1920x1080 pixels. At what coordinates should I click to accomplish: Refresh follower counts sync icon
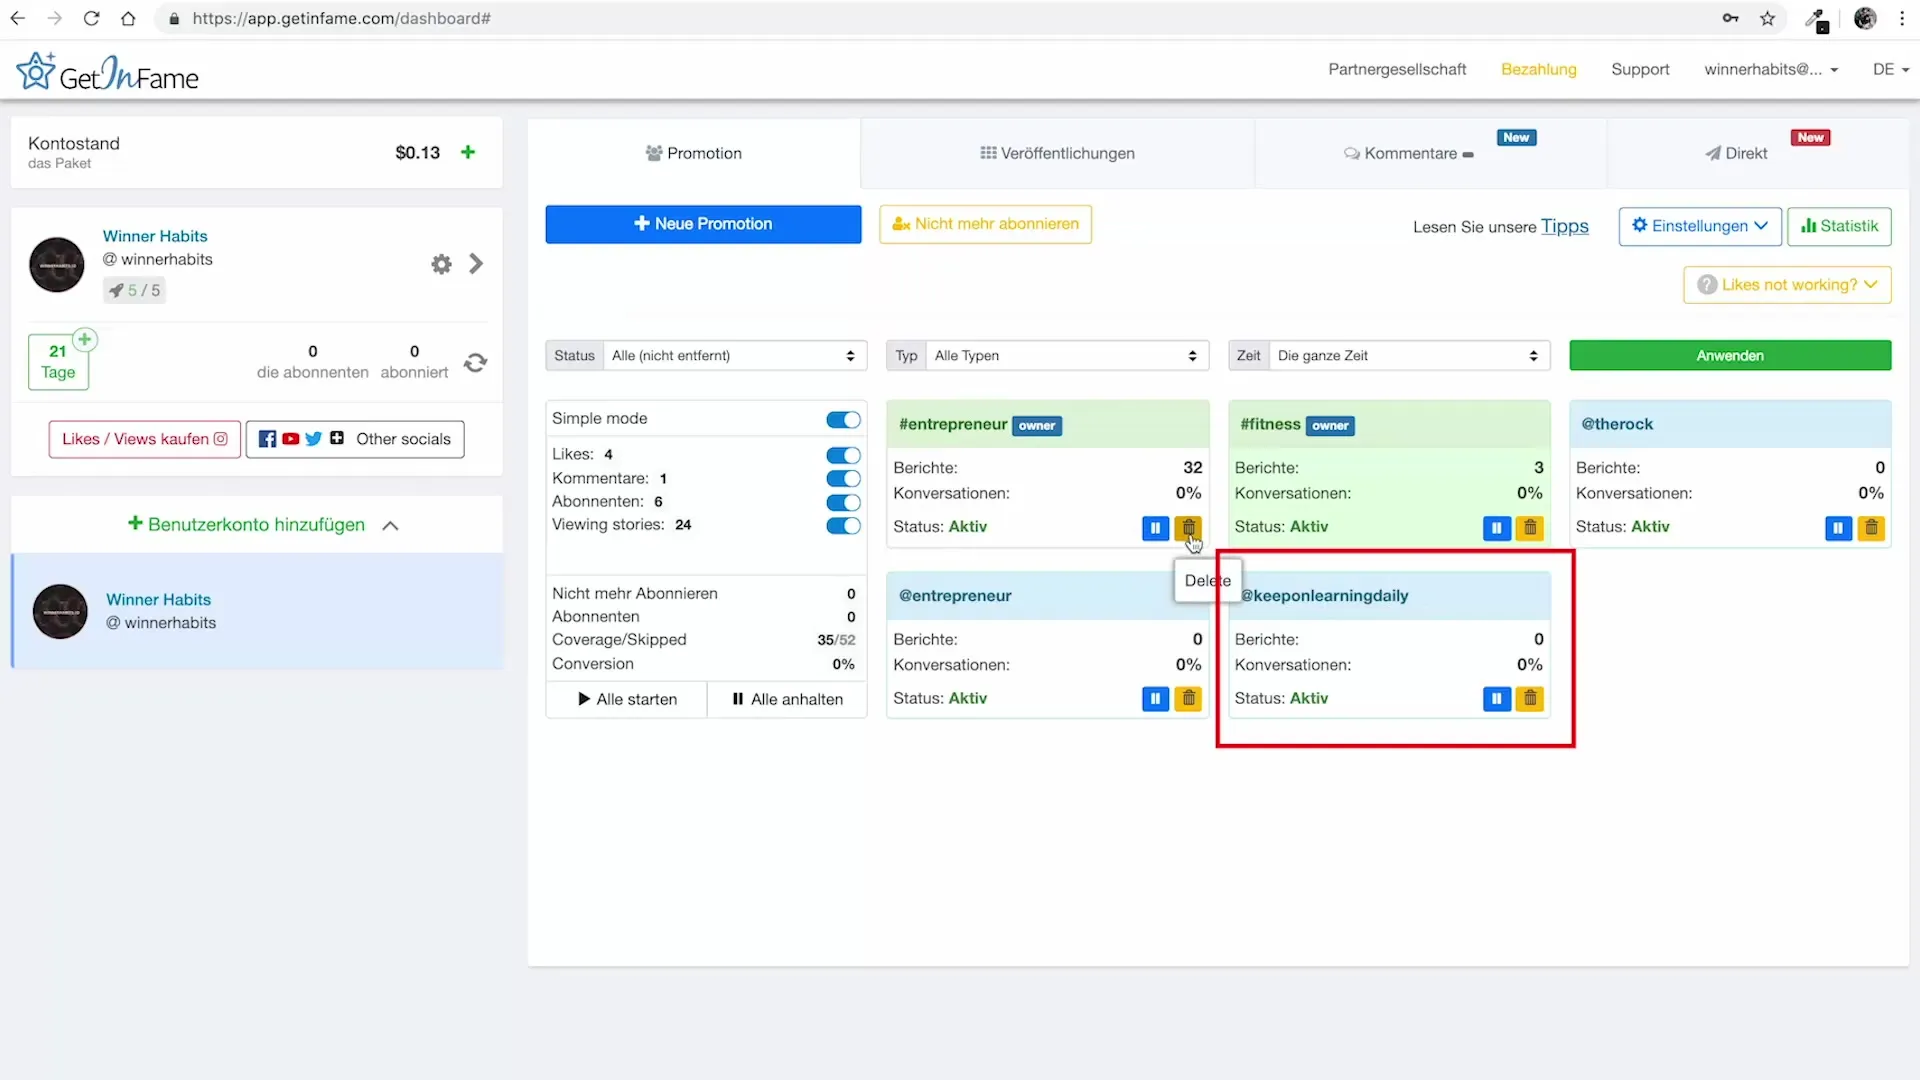pos(476,362)
